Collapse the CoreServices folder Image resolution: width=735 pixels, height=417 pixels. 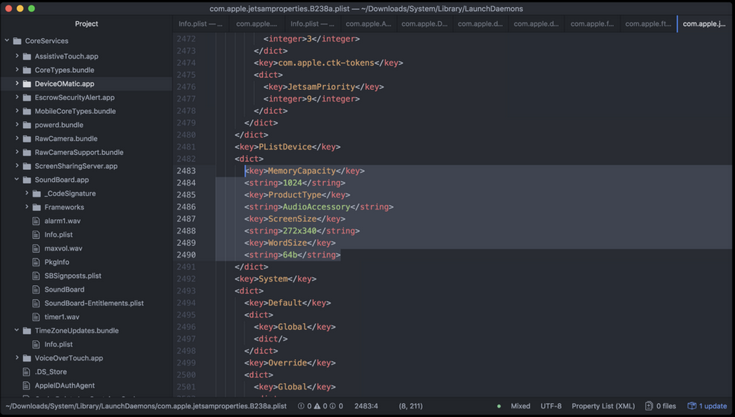[7, 41]
